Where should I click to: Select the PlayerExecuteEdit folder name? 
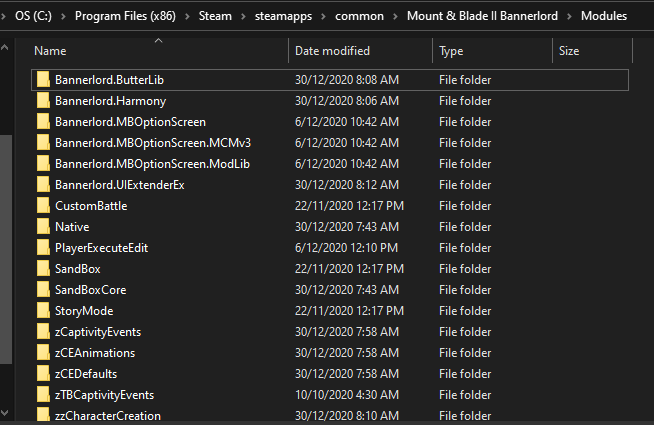[101, 248]
